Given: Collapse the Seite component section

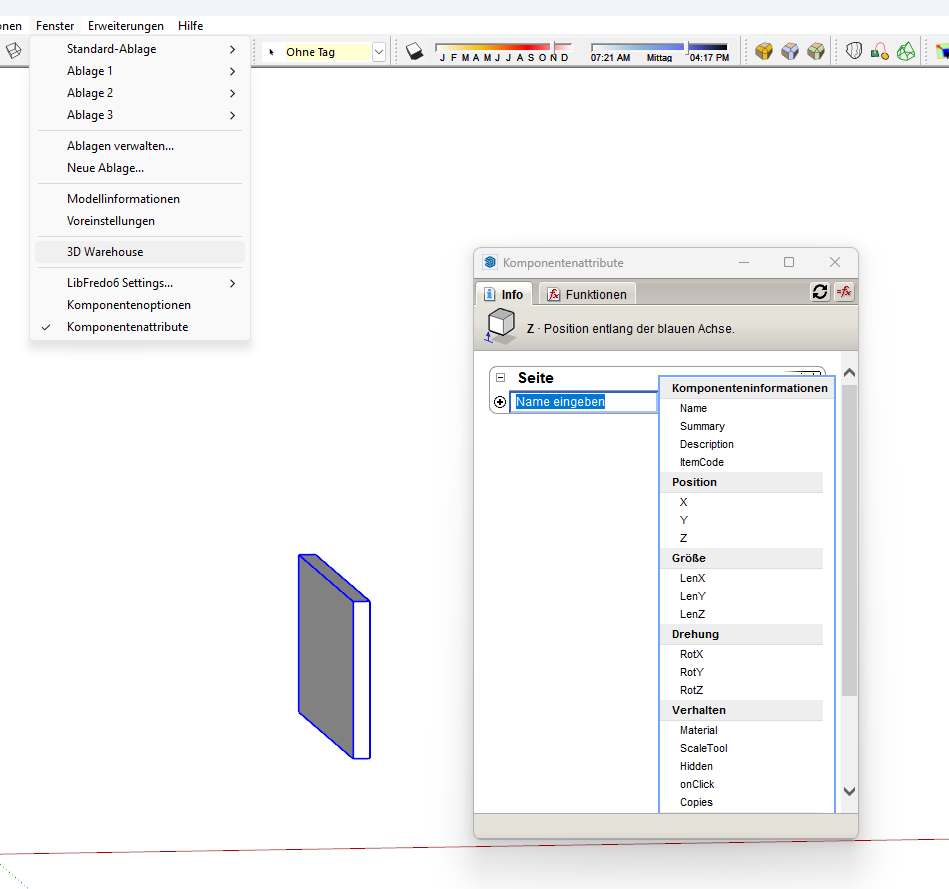Looking at the screenshot, I should pos(500,378).
